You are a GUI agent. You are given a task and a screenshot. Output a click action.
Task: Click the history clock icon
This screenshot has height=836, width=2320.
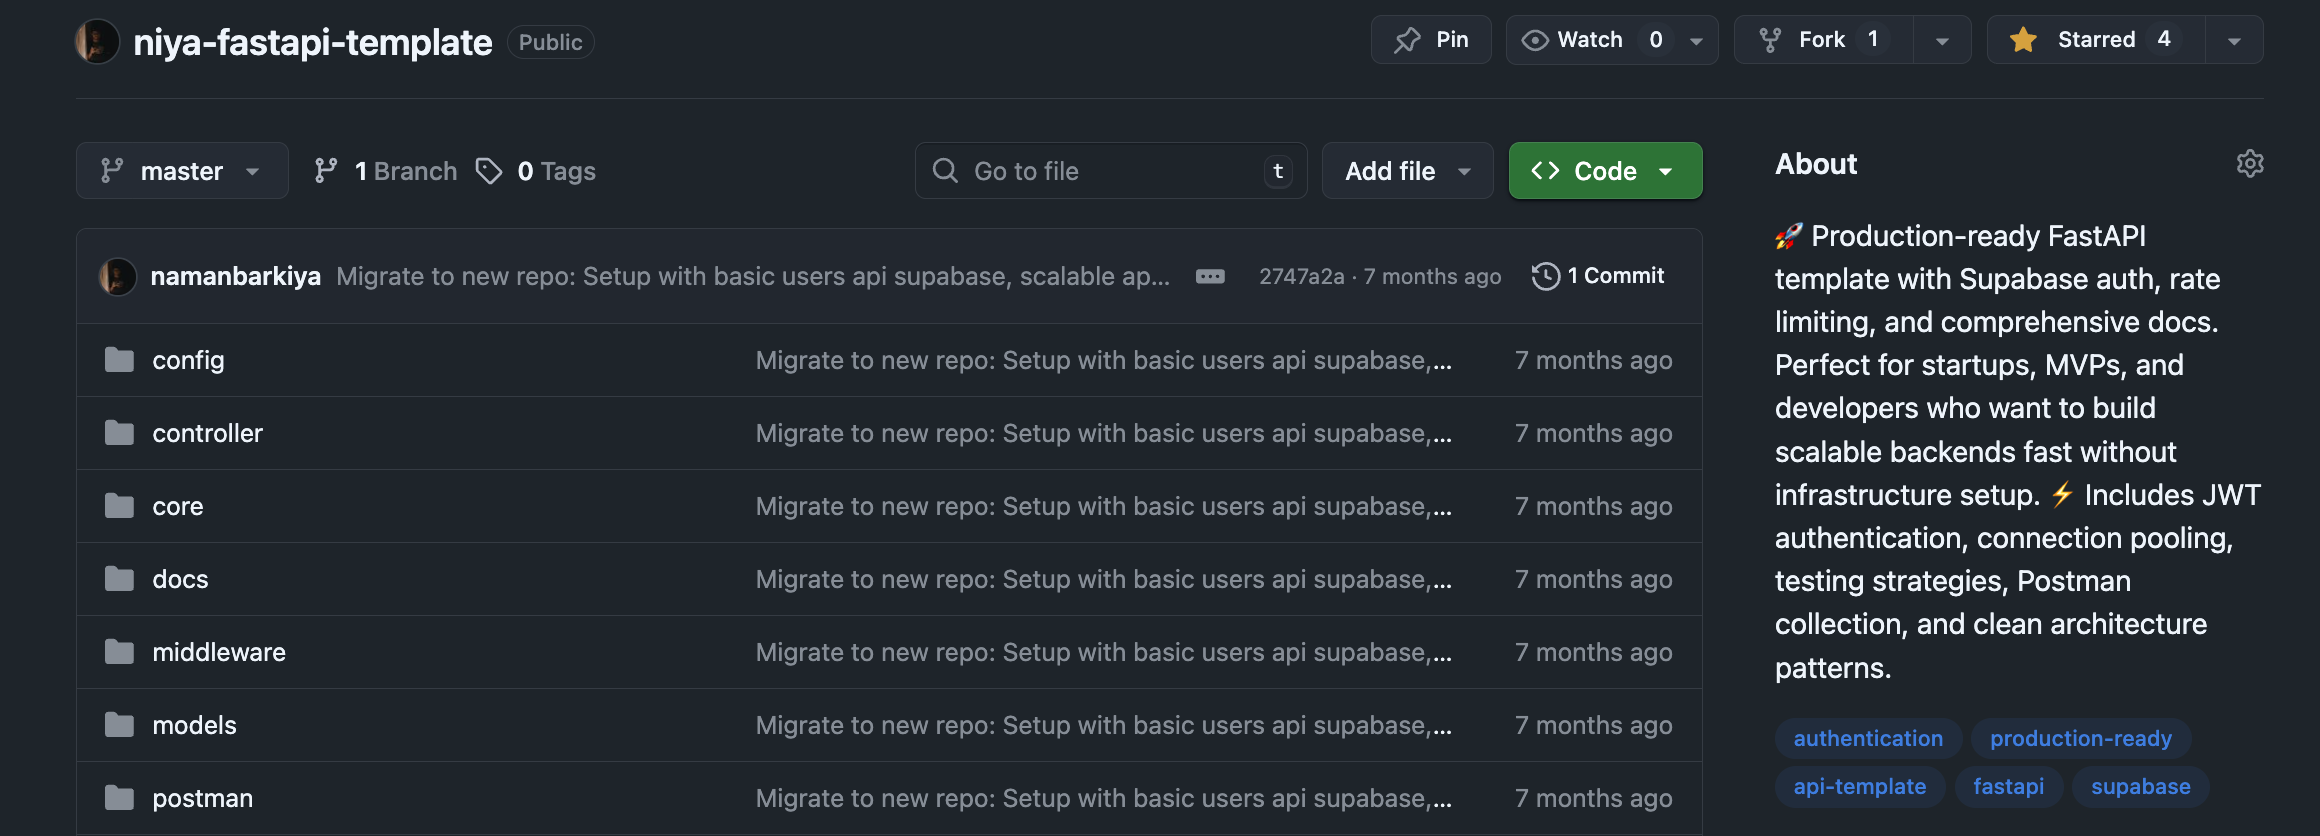click(1546, 276)
